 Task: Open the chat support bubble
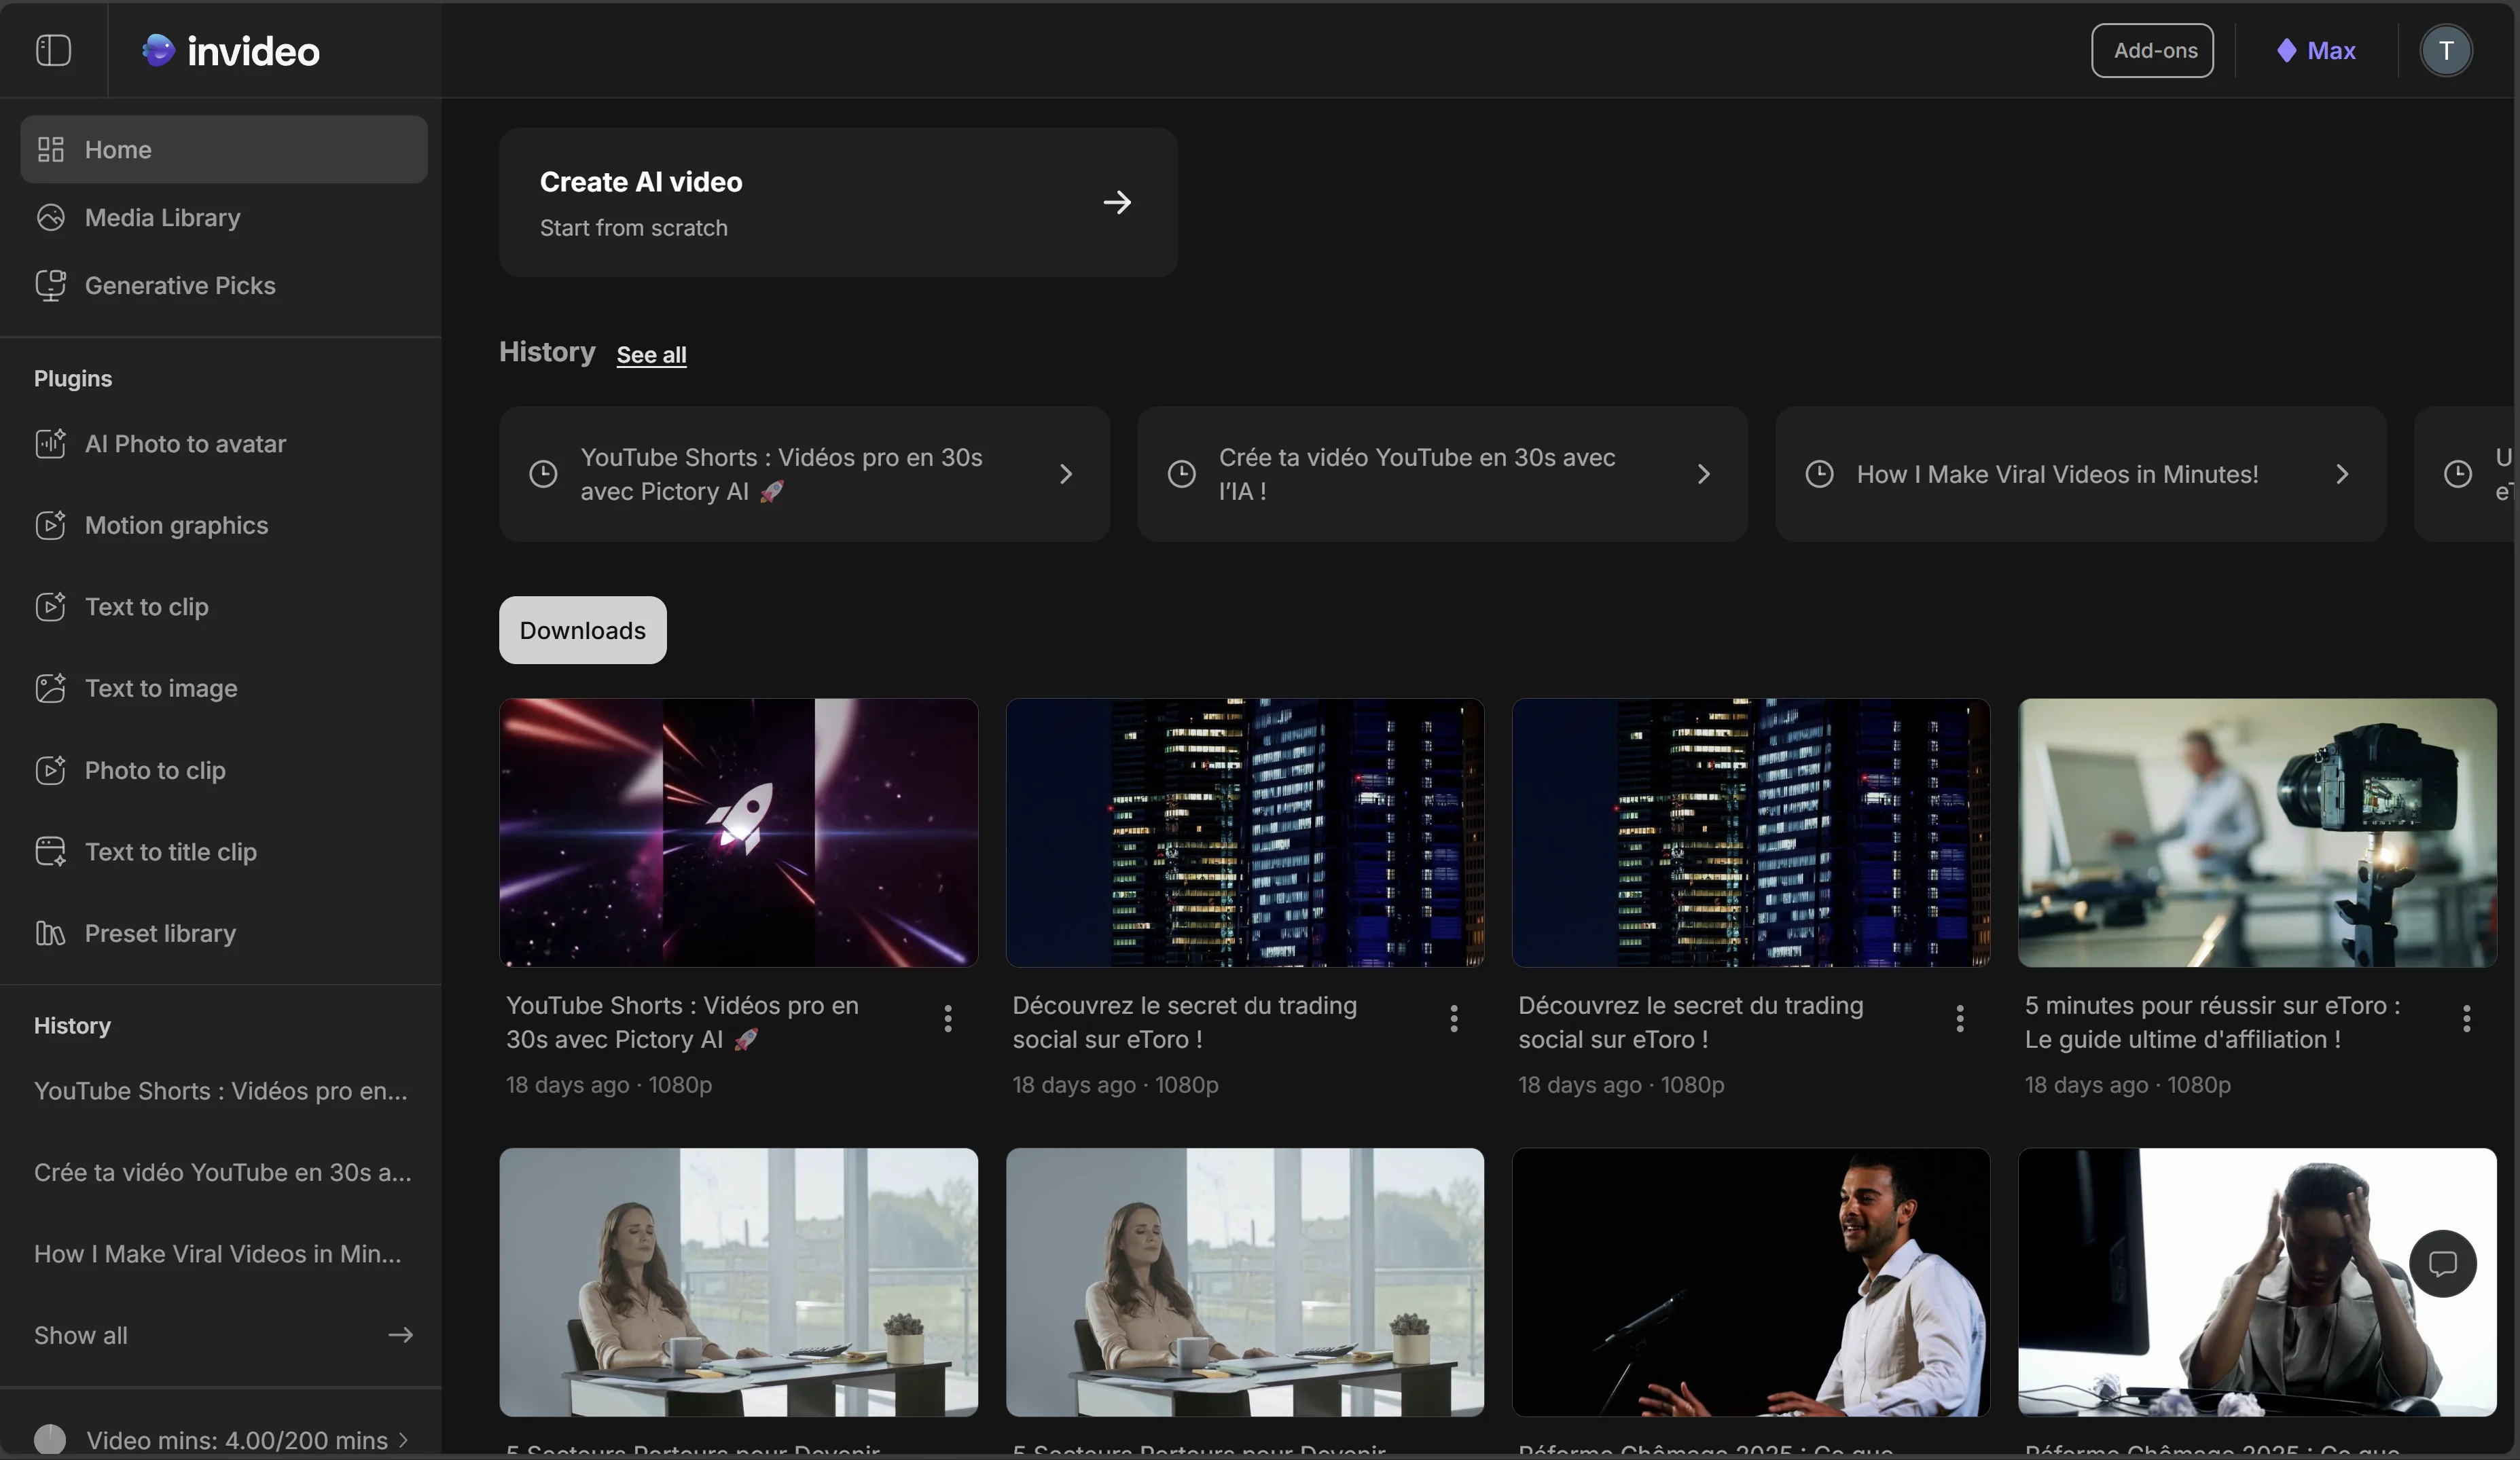click(x=2442, y=1263)
